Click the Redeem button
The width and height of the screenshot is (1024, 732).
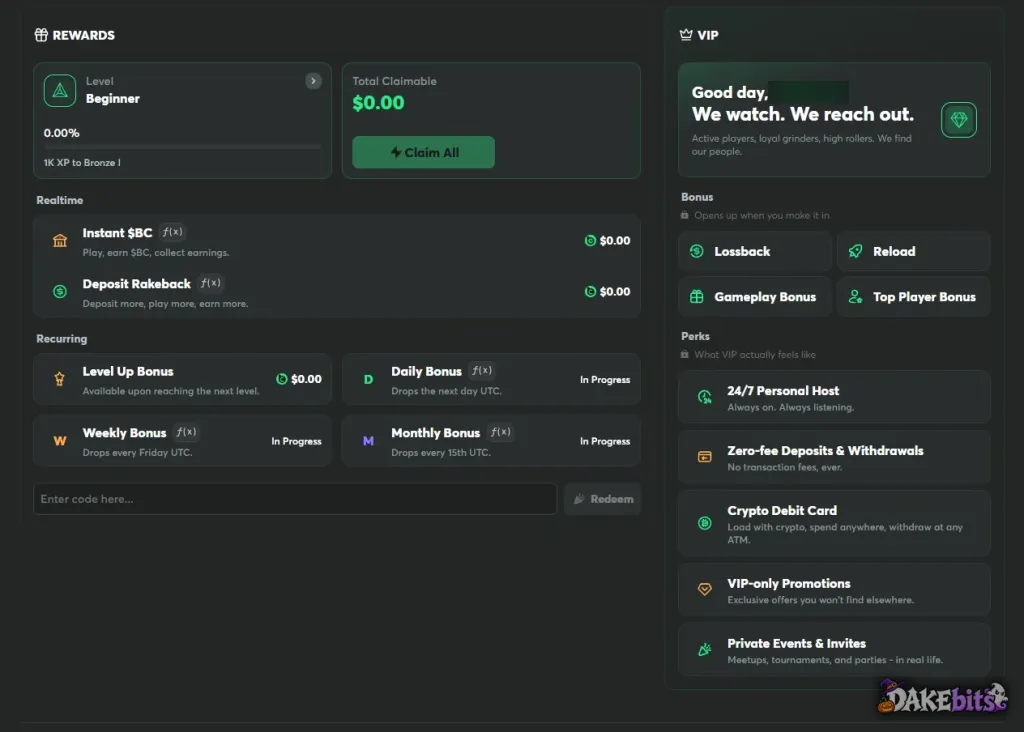(x=603, y=499)
